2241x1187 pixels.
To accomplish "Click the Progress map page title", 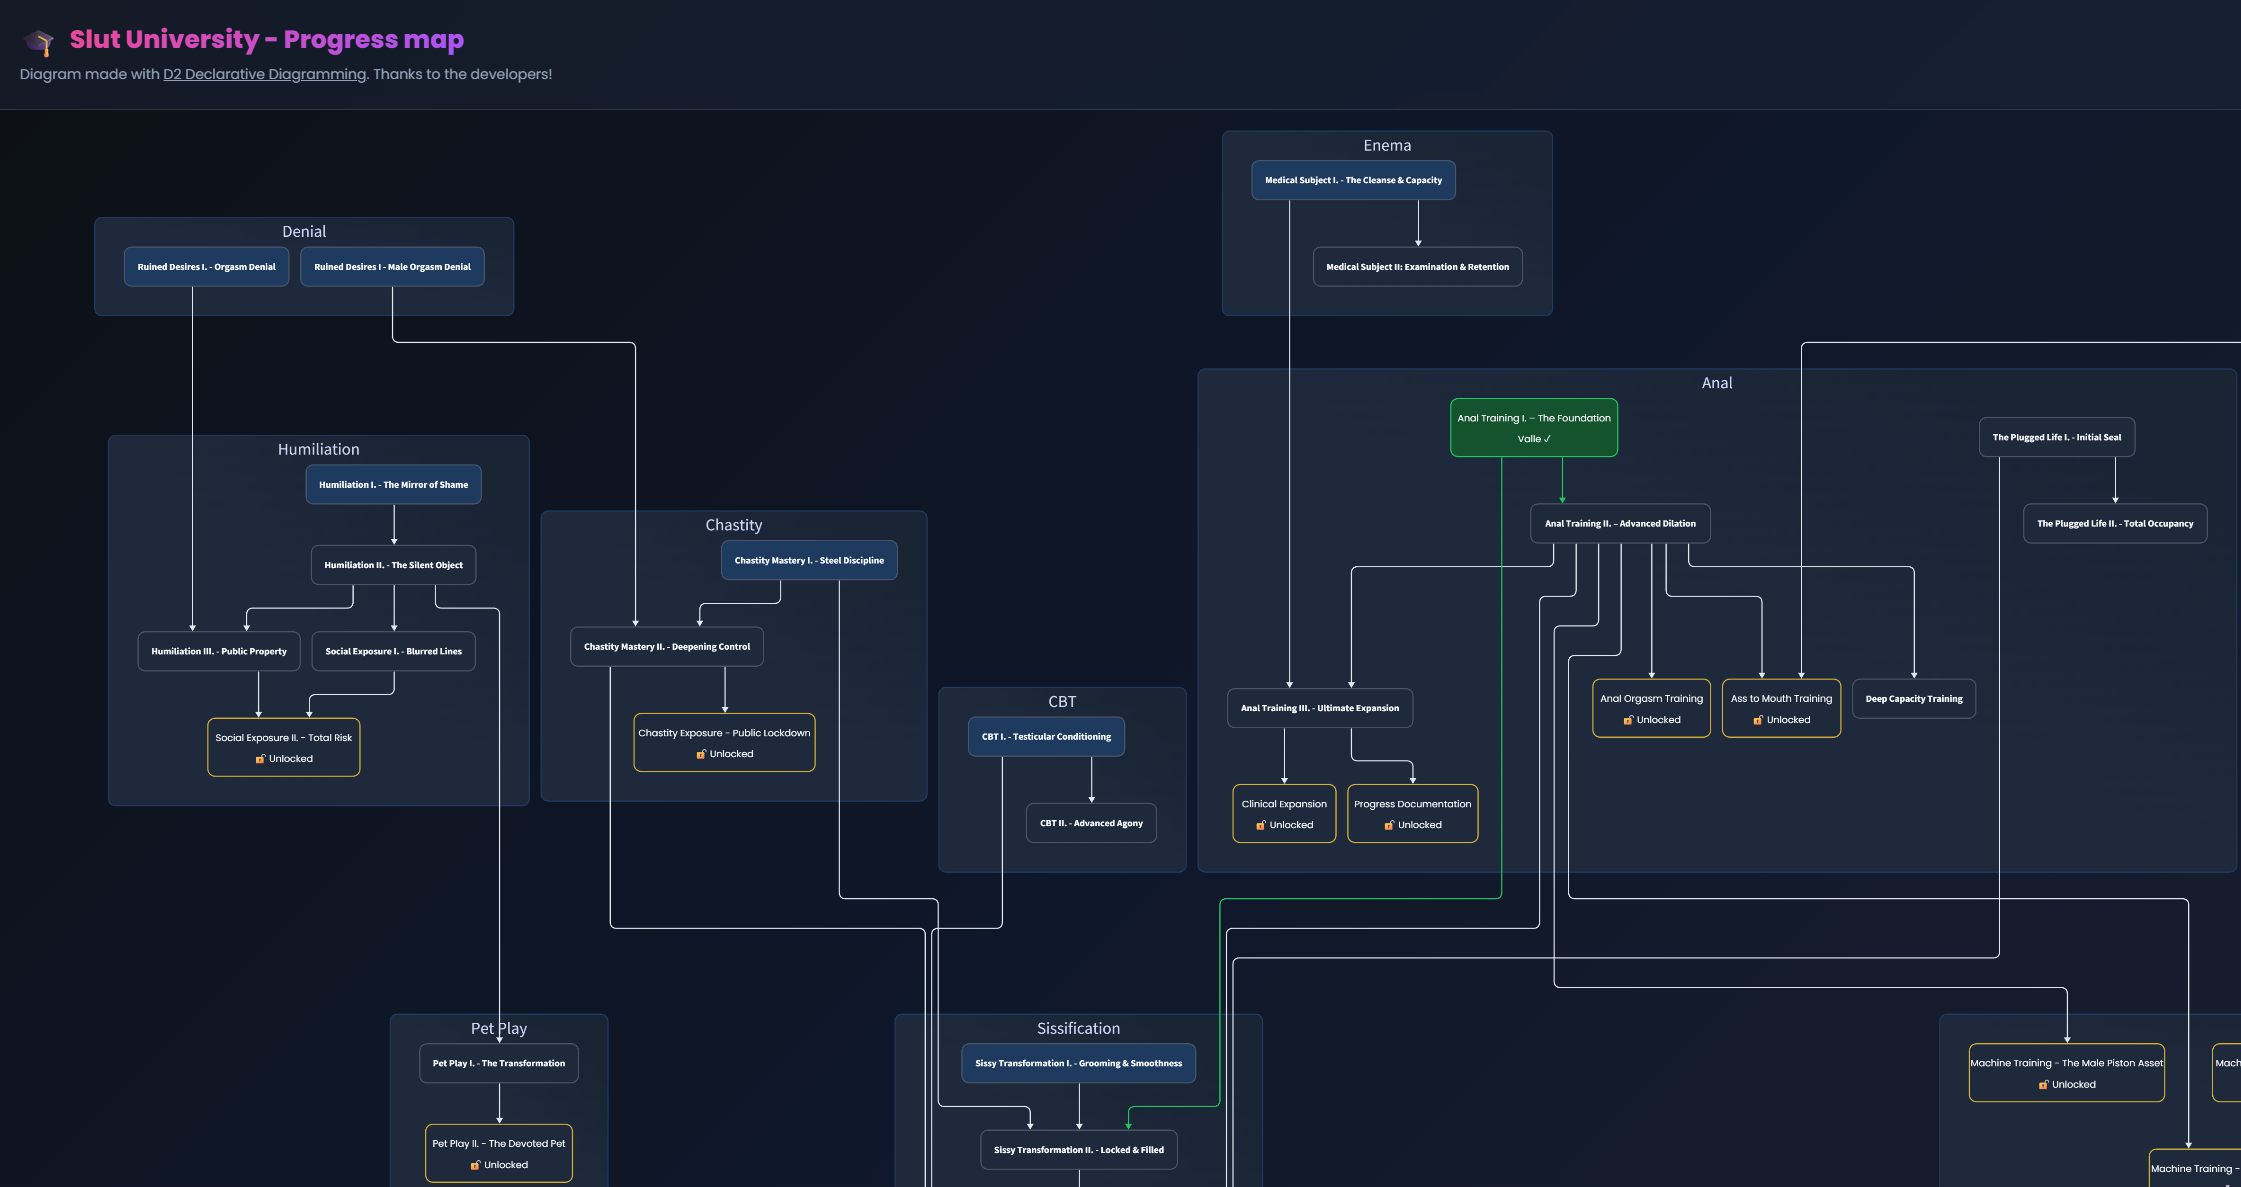I will click(266, 39).
